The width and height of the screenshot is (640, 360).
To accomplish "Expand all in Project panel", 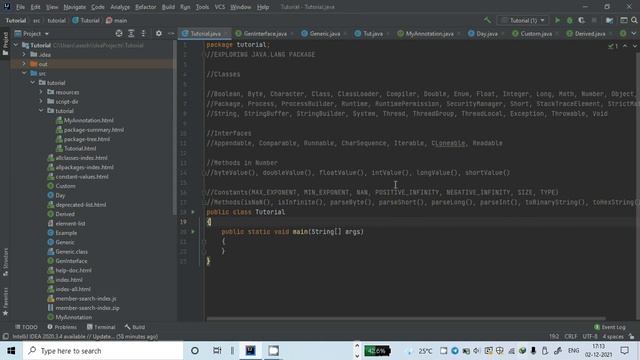I will coord(131,33).
